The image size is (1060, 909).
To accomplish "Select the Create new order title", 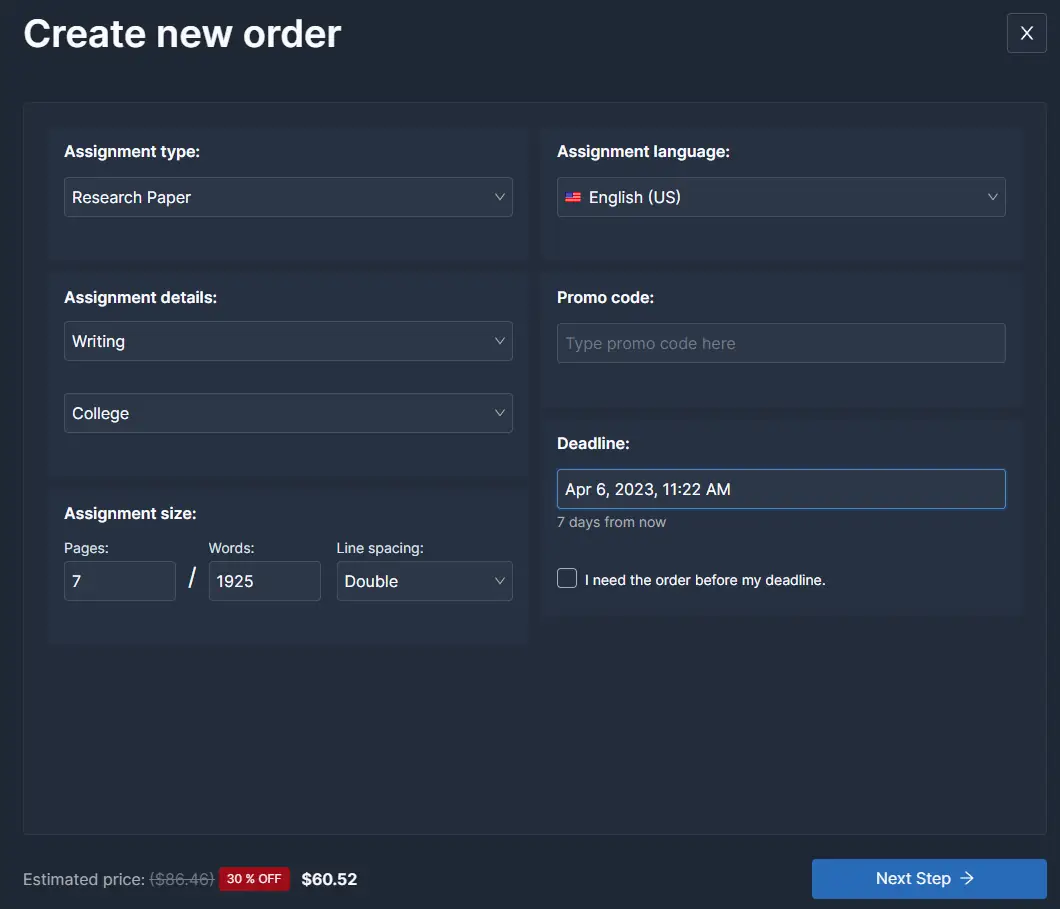I will (182, 33).
